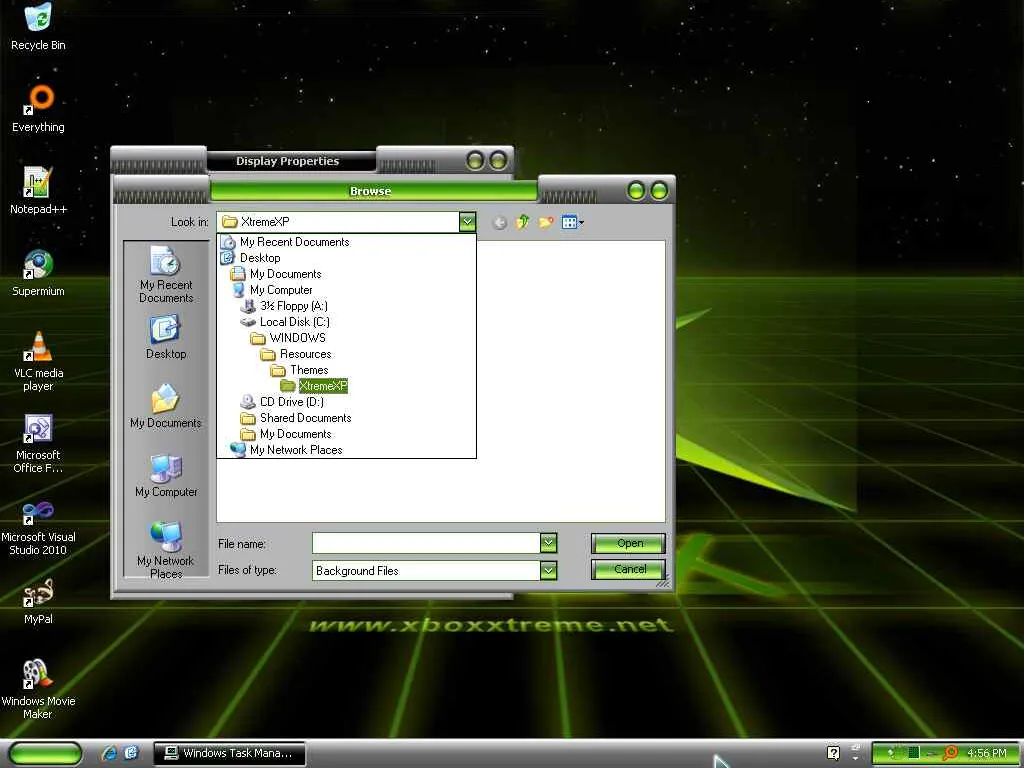Click the green Start button
The width and height of the screenshot is (1024, 768).
pyautogui.click(x=46, y=753)
